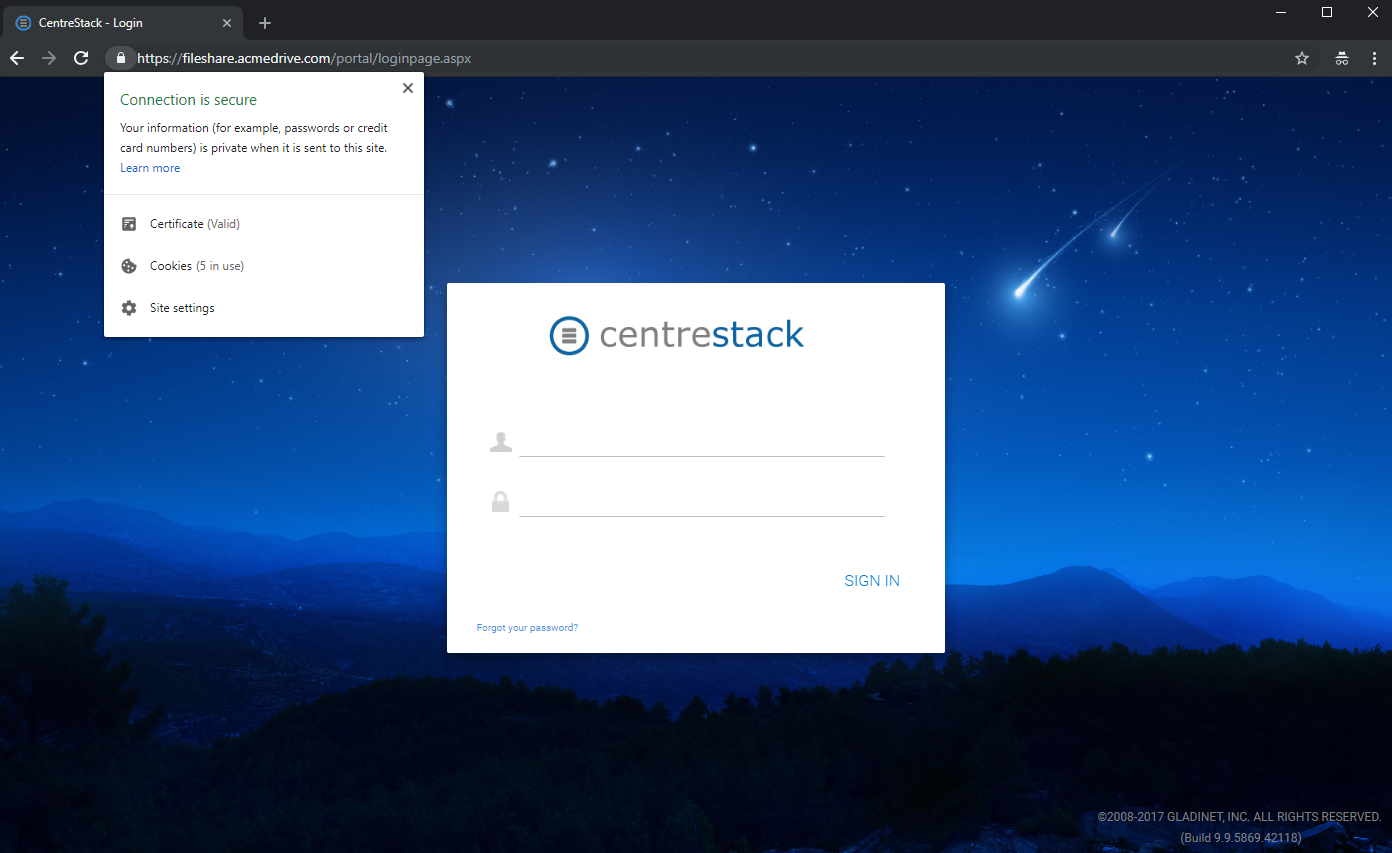Screen dimensions: 1392x853
Task: Click the password lock icon
Action: [501, 501]
